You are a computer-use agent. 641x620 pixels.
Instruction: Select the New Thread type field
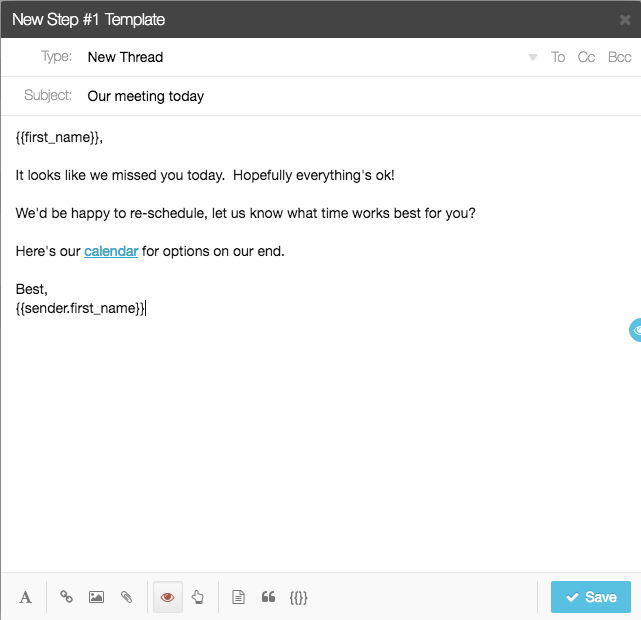[125, 57]
